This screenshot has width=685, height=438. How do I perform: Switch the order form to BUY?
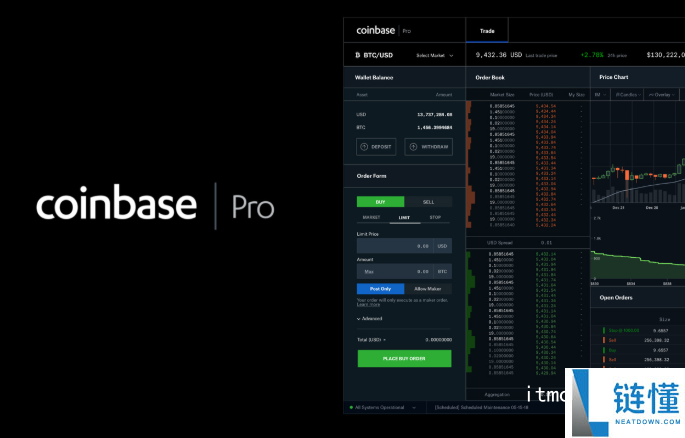coord(381,202)
